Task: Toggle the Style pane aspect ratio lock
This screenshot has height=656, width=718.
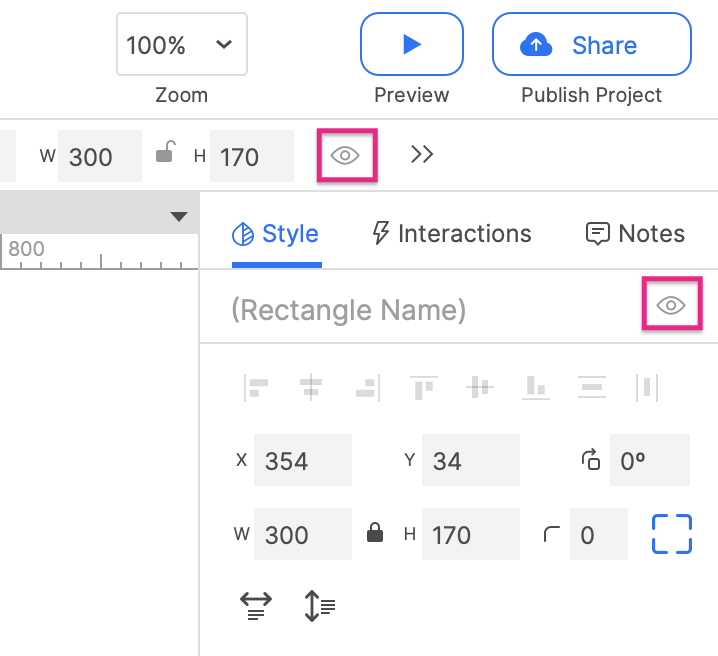Action: 376,533
